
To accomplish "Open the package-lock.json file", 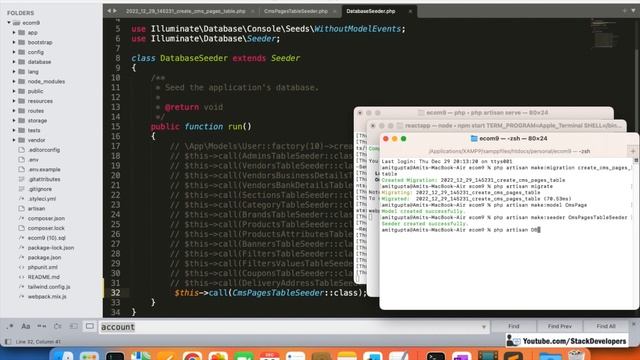I will (x=51, y=248).
